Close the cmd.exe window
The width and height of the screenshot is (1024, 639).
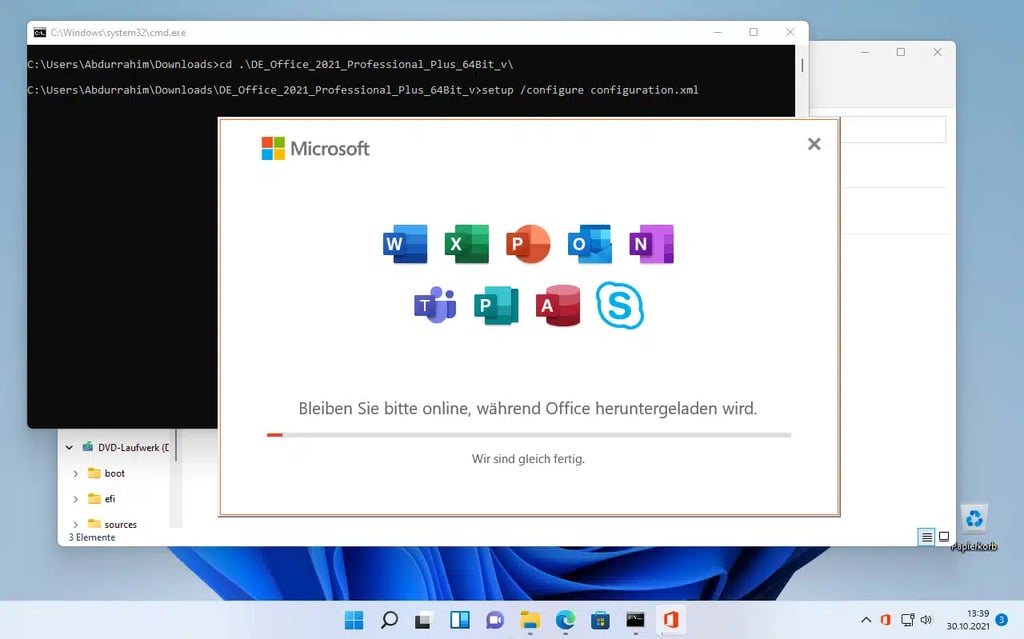pyautogui.click(x=790, y=32)
